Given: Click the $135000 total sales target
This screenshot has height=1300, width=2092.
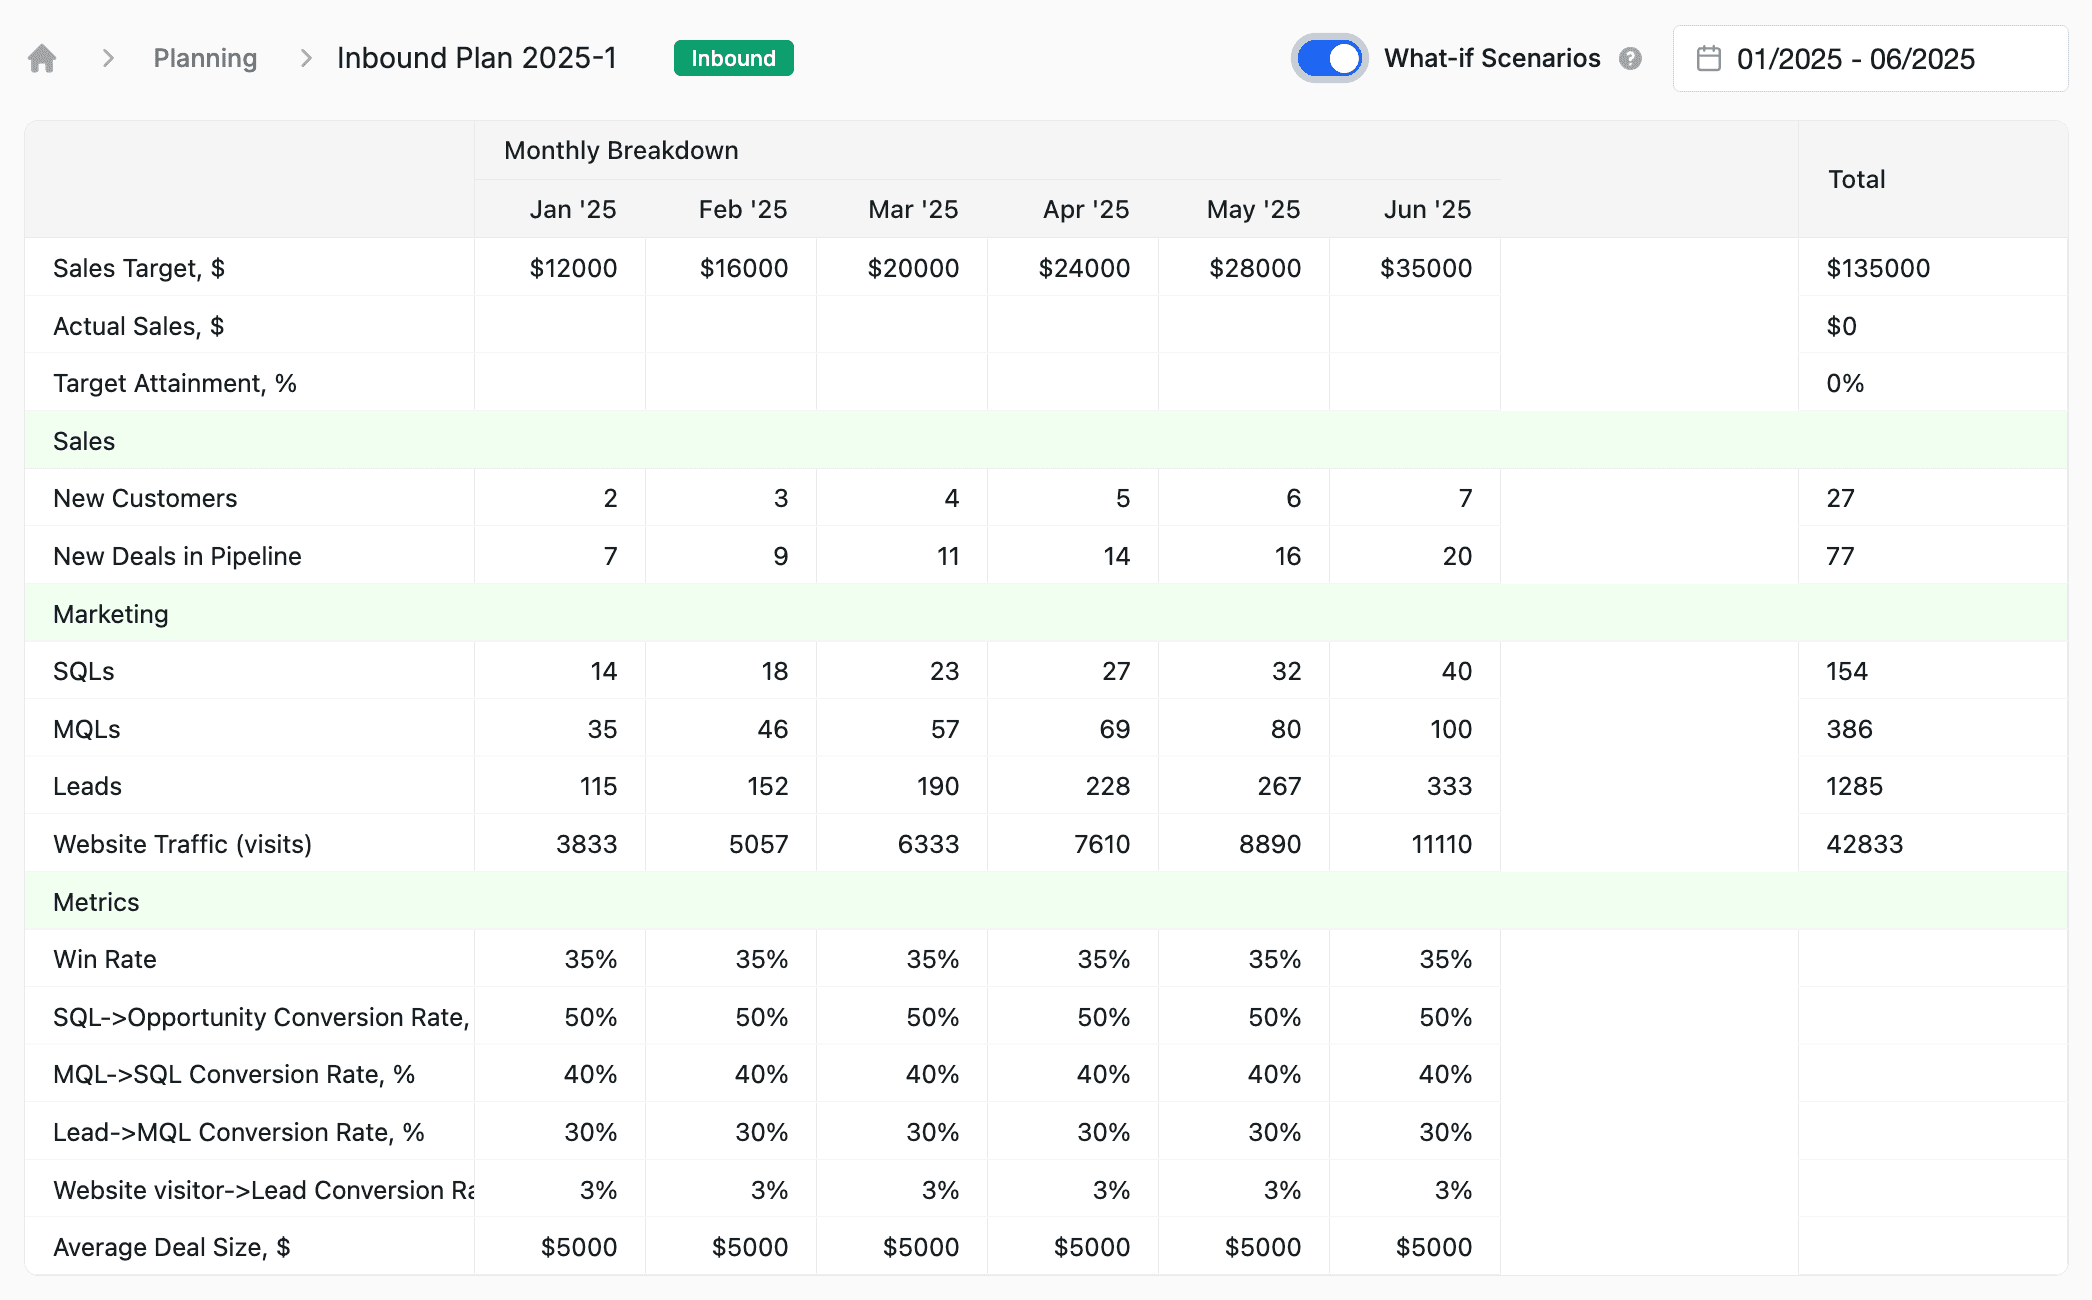Looking at the screenshot, I should click(x=1878, y=268).
